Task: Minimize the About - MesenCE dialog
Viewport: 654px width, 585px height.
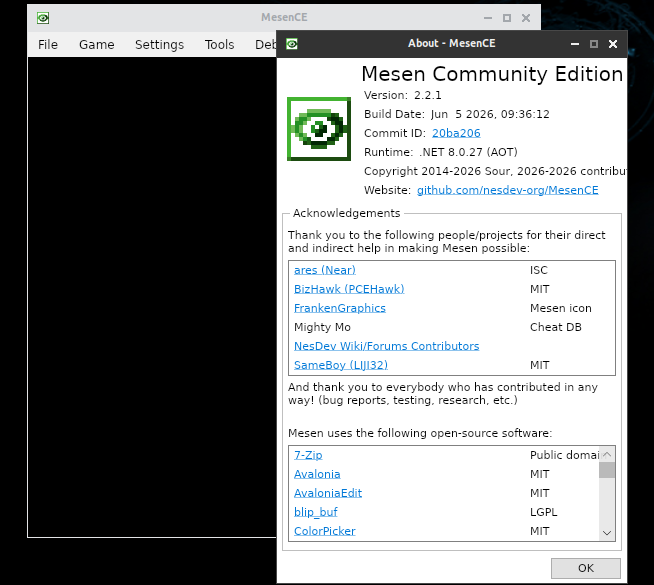Action: tap(575, 44)
